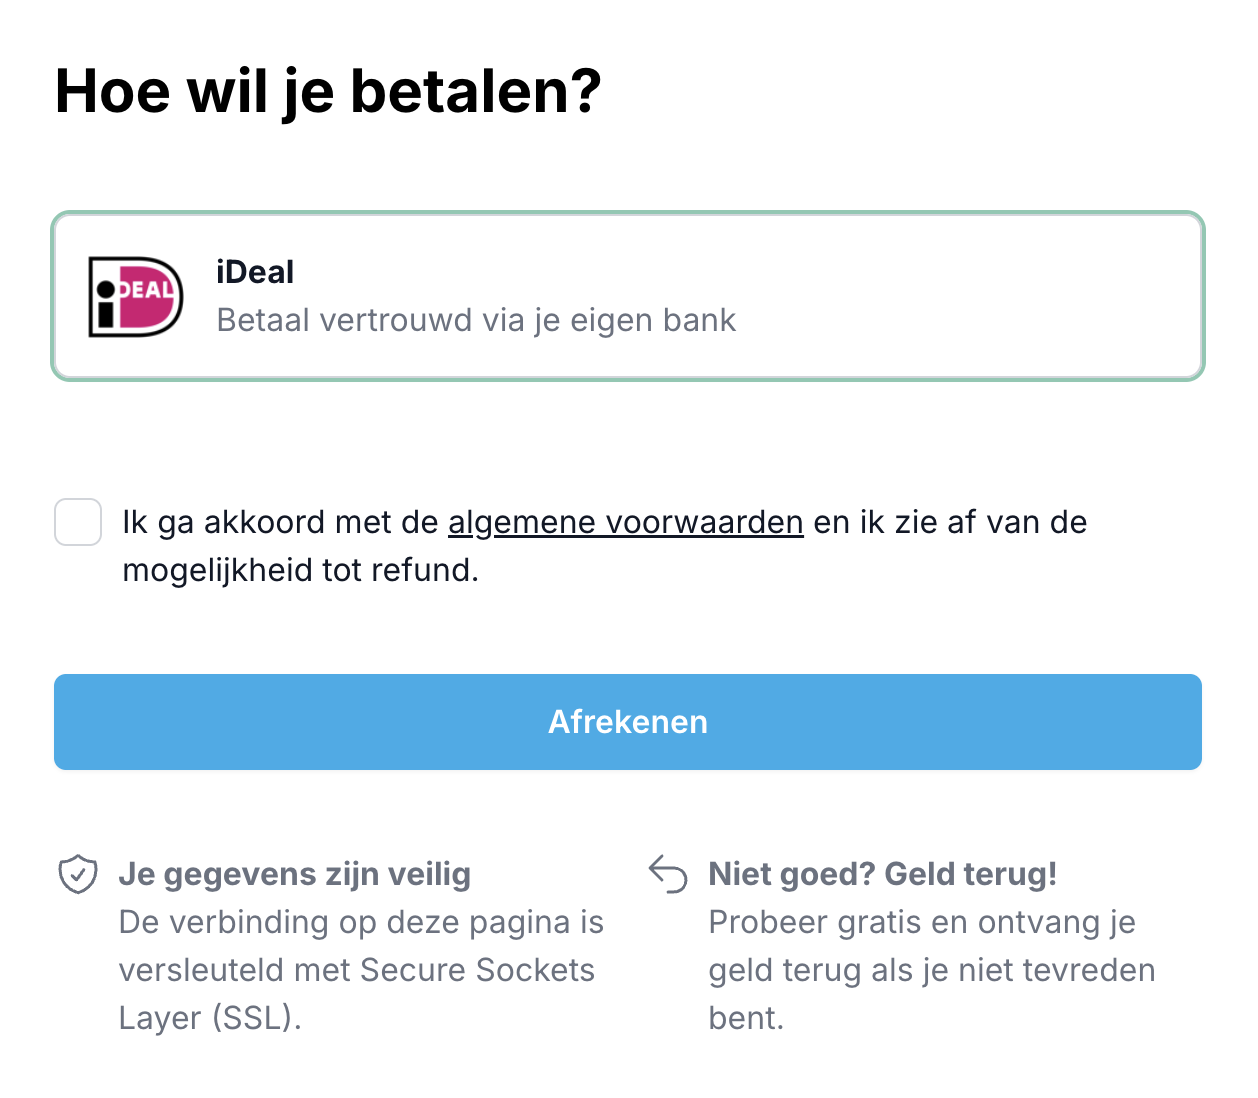The height and width of the screenshot is (1098, 1258).
Task: Click the 'Niet goed? Geld terug!' heading
Action: pyautogui.click(x=882, y=874)
